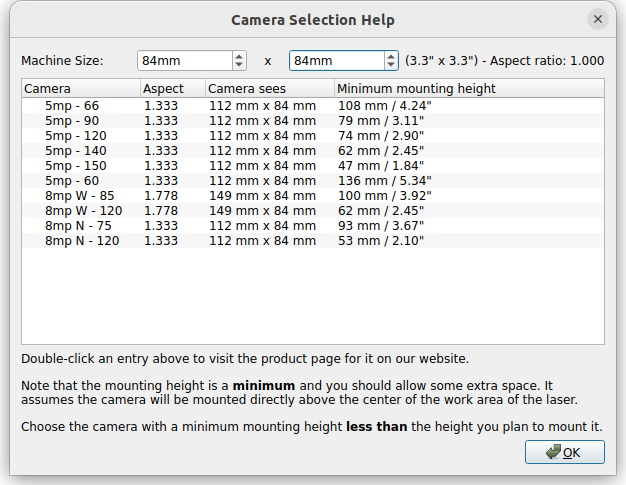Decrease machine height with down arrow

point(391,65)
